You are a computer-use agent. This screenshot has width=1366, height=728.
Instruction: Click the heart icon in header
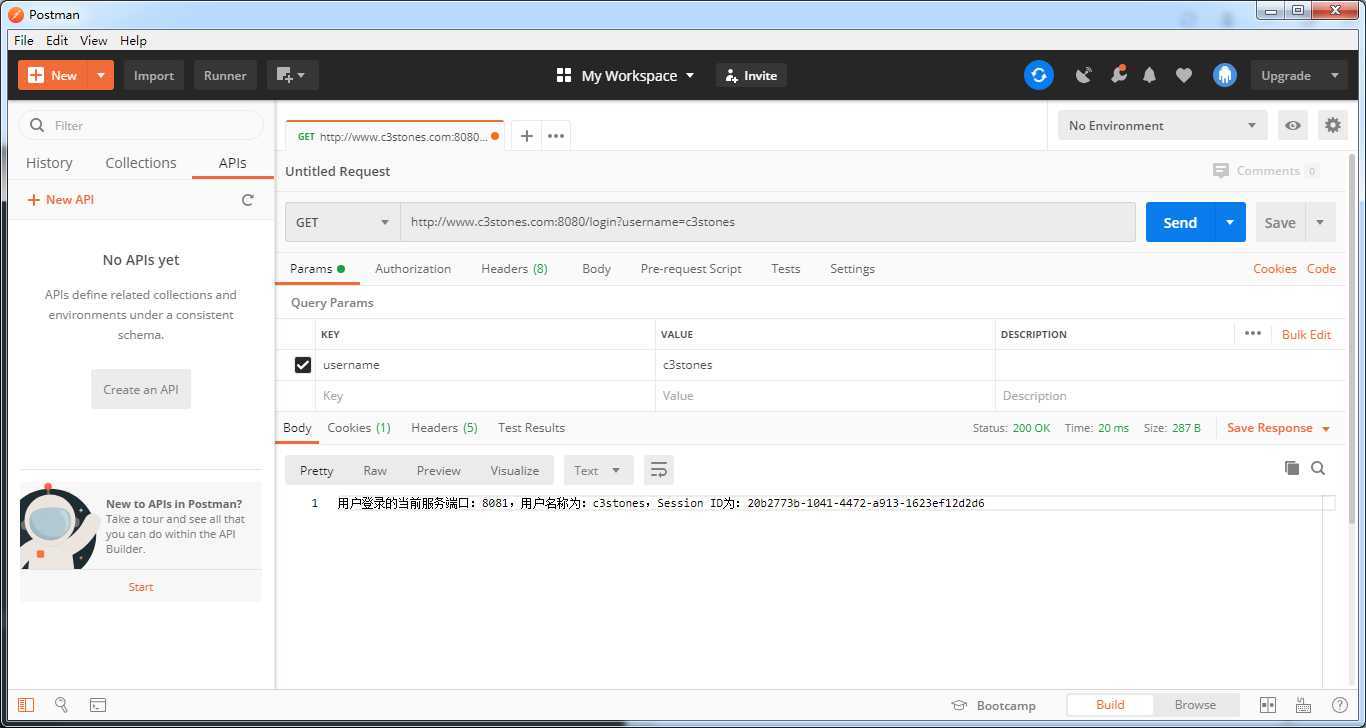point(1184,75)
